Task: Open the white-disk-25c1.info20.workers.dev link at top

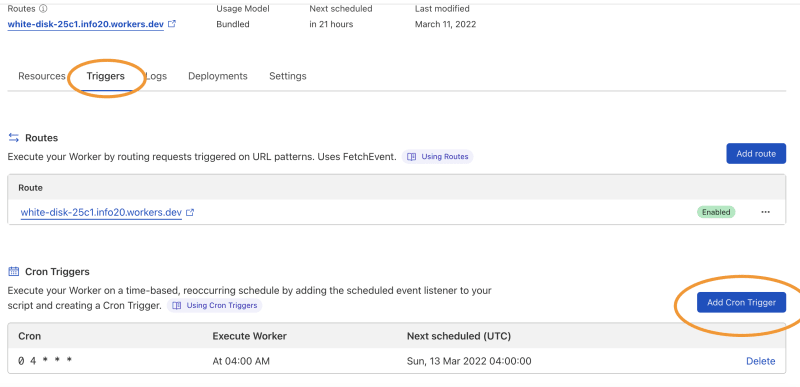Action: point(86,24)
